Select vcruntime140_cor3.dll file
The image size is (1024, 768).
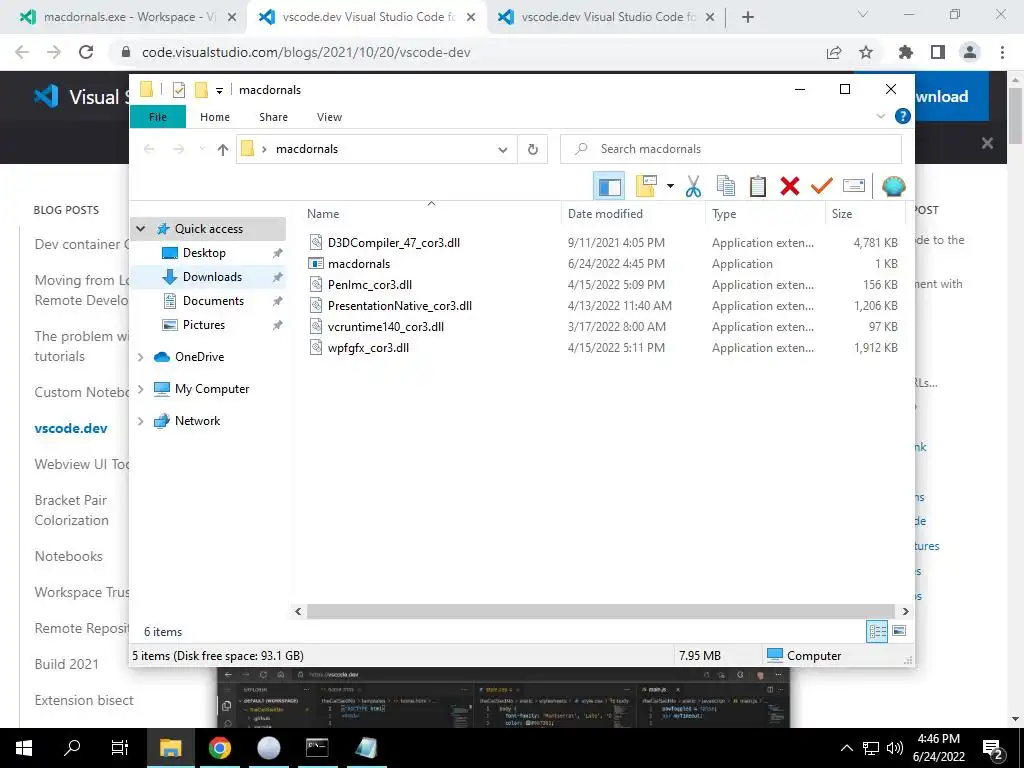point(385,327)
